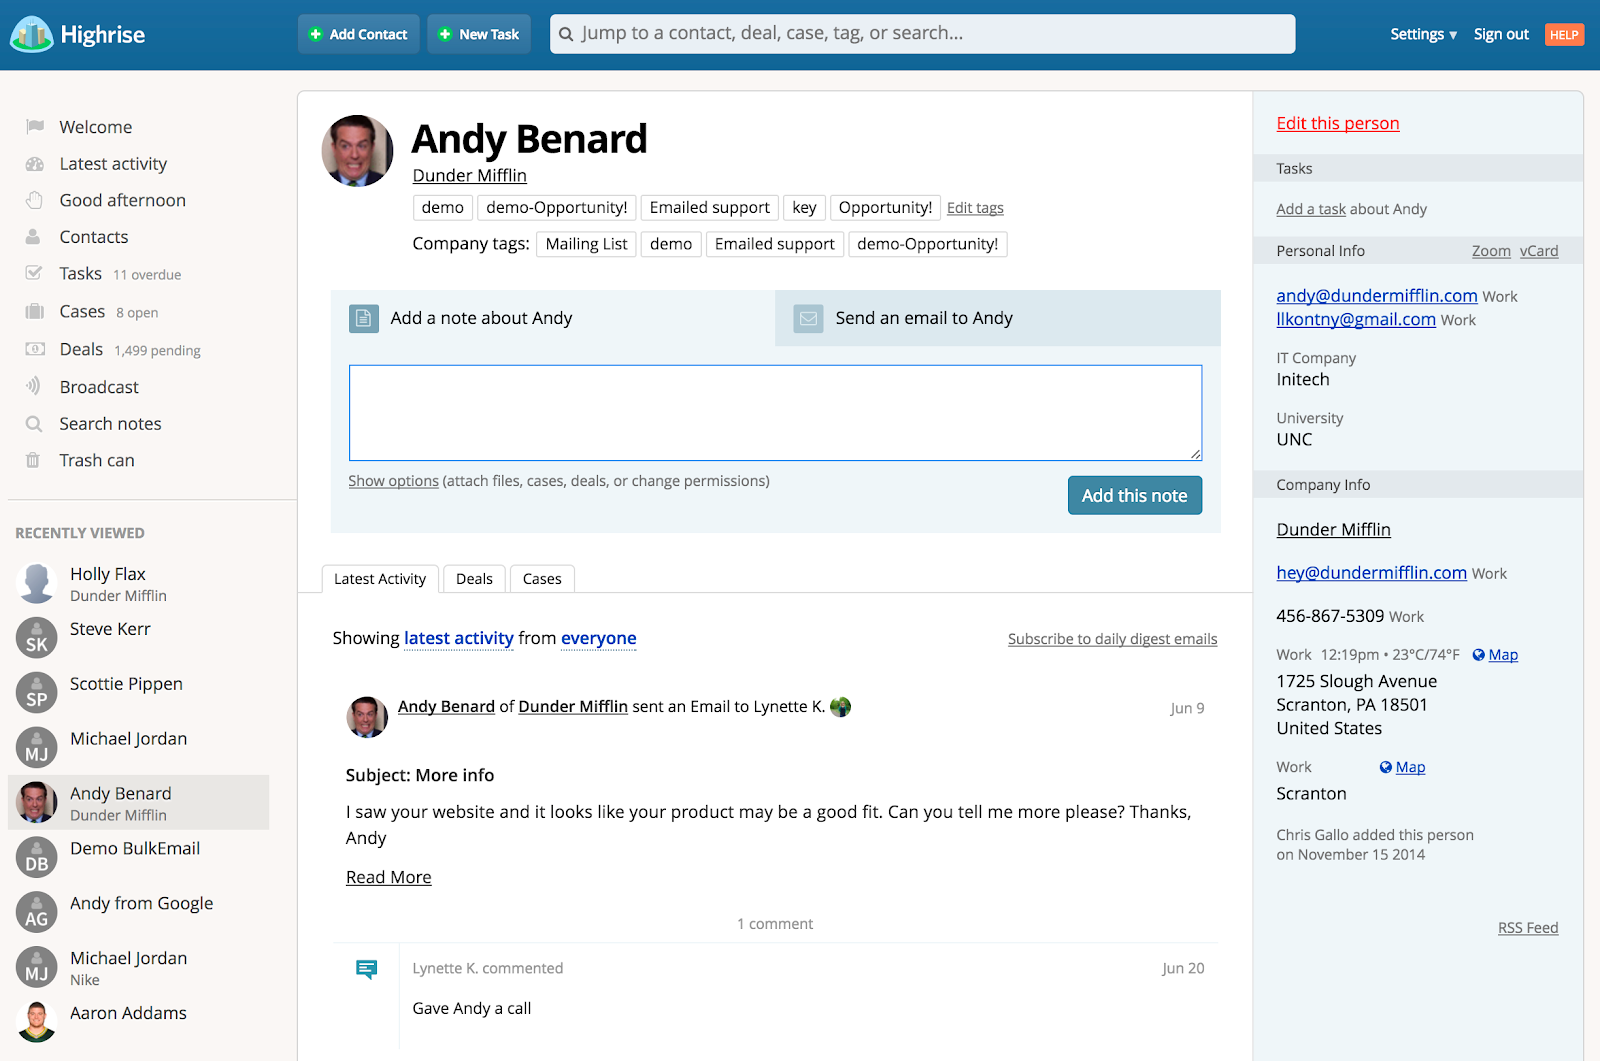Image resolution: width=1600 pixels, height=1061 pixels.
Task: Click andy@dundermifflin.com email link
Action: click(x=1377, y=295)
